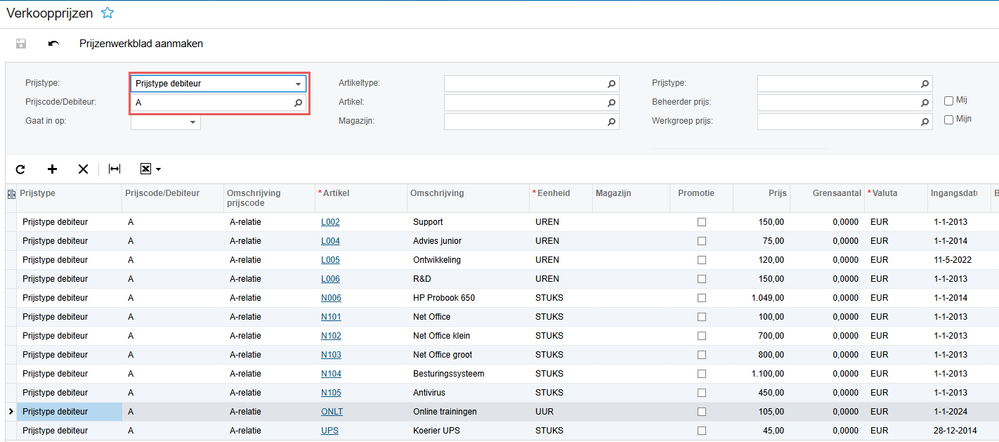
Task: Click the favorite star next to Verkoopprijzen
Action: coord(108,13)
